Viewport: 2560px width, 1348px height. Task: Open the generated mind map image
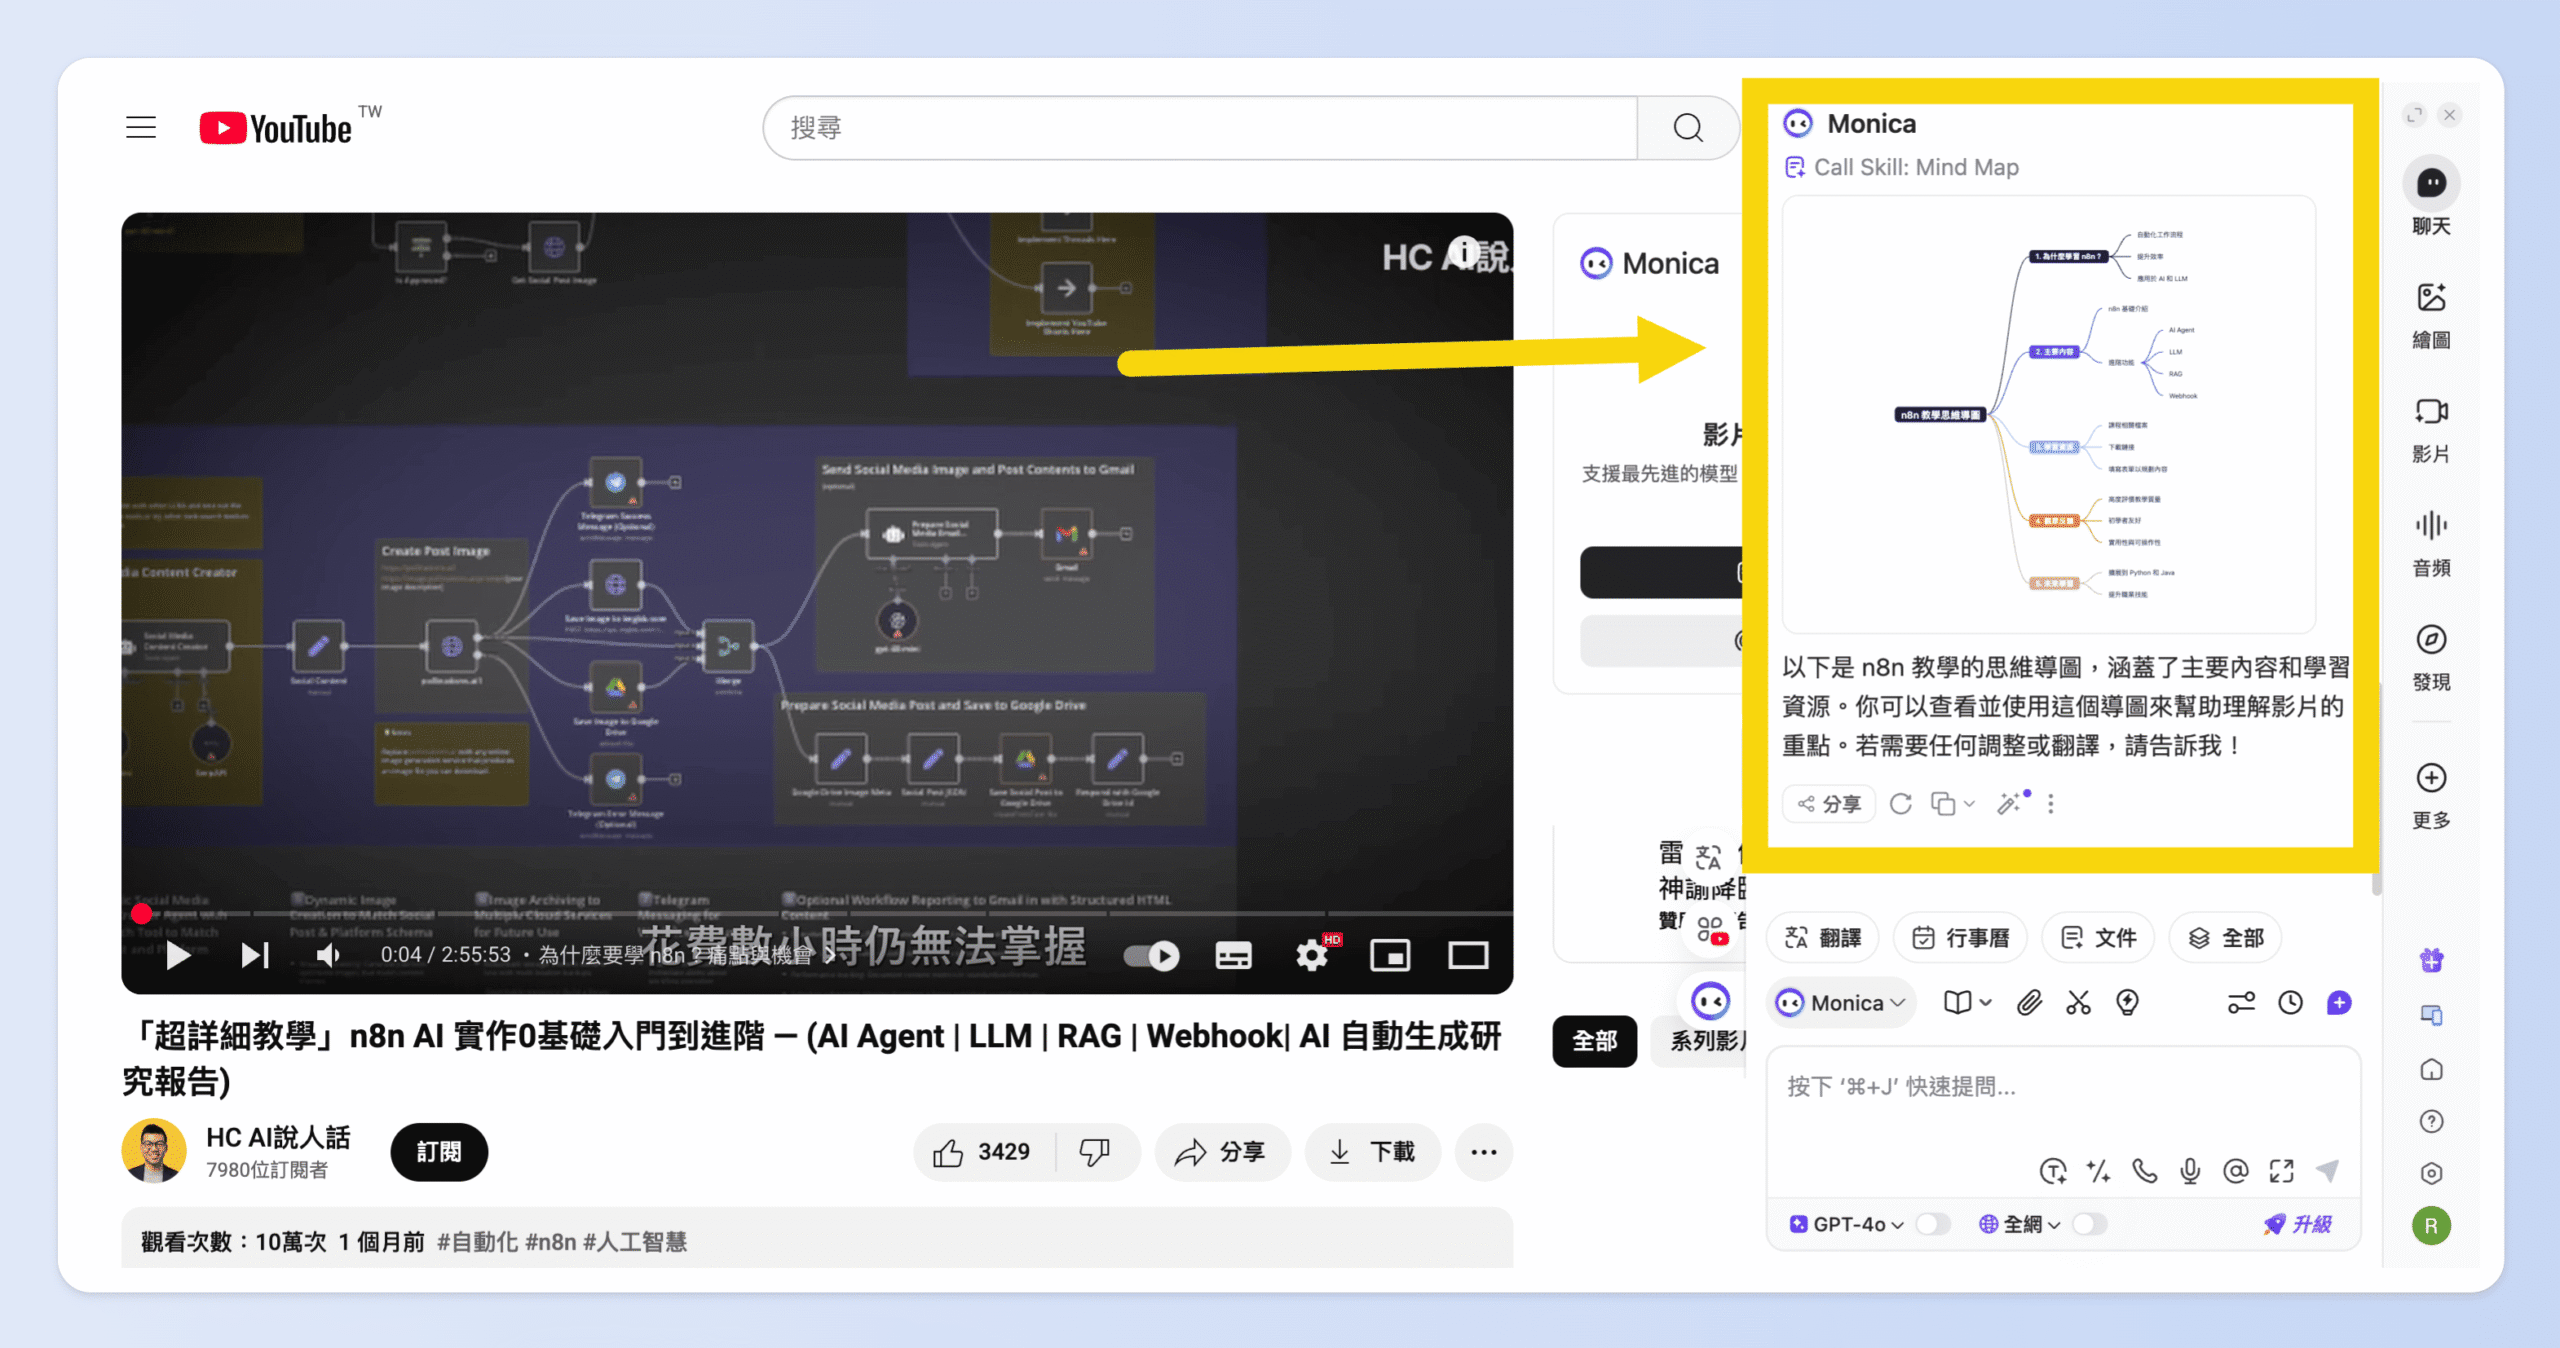pos(2049,414)
